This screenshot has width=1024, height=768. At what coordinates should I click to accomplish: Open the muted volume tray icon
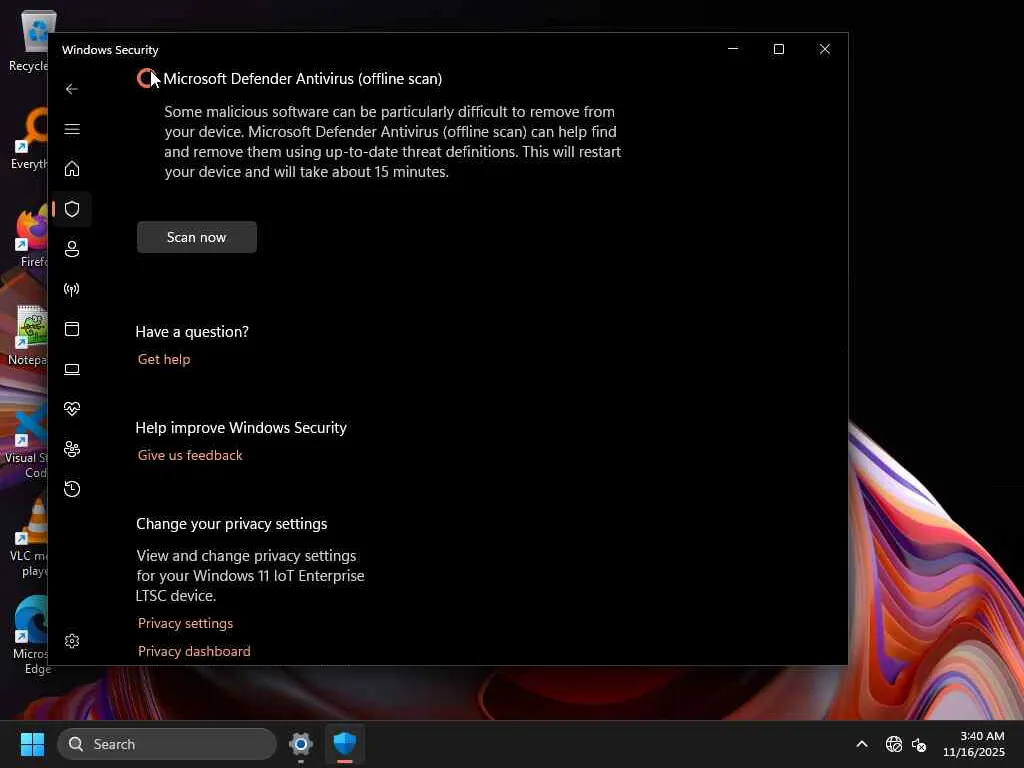[x=919, y=744]
